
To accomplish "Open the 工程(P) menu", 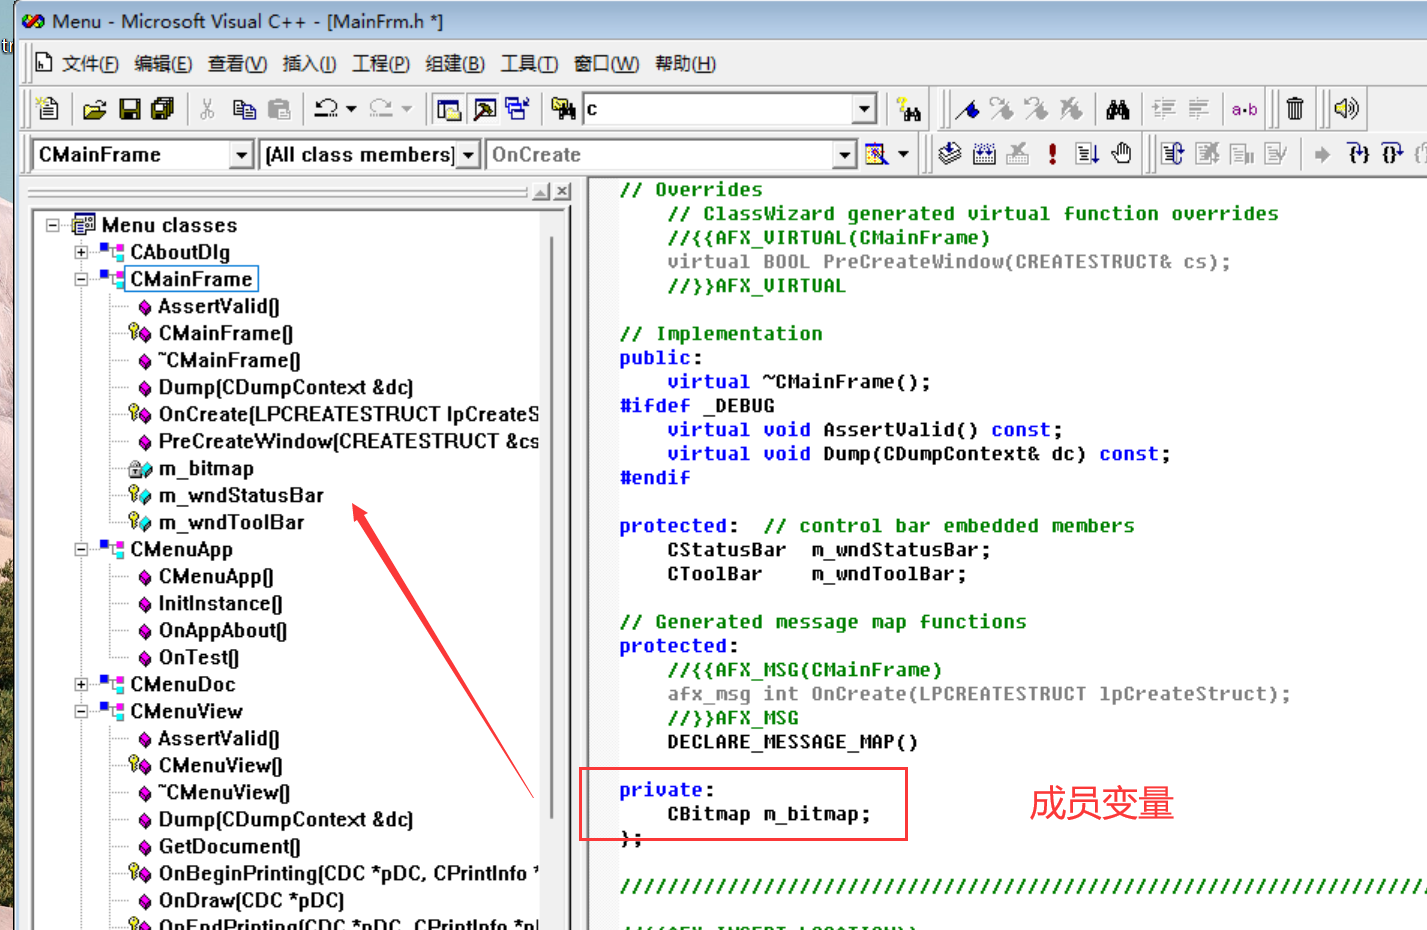I will tap(381, 64).
